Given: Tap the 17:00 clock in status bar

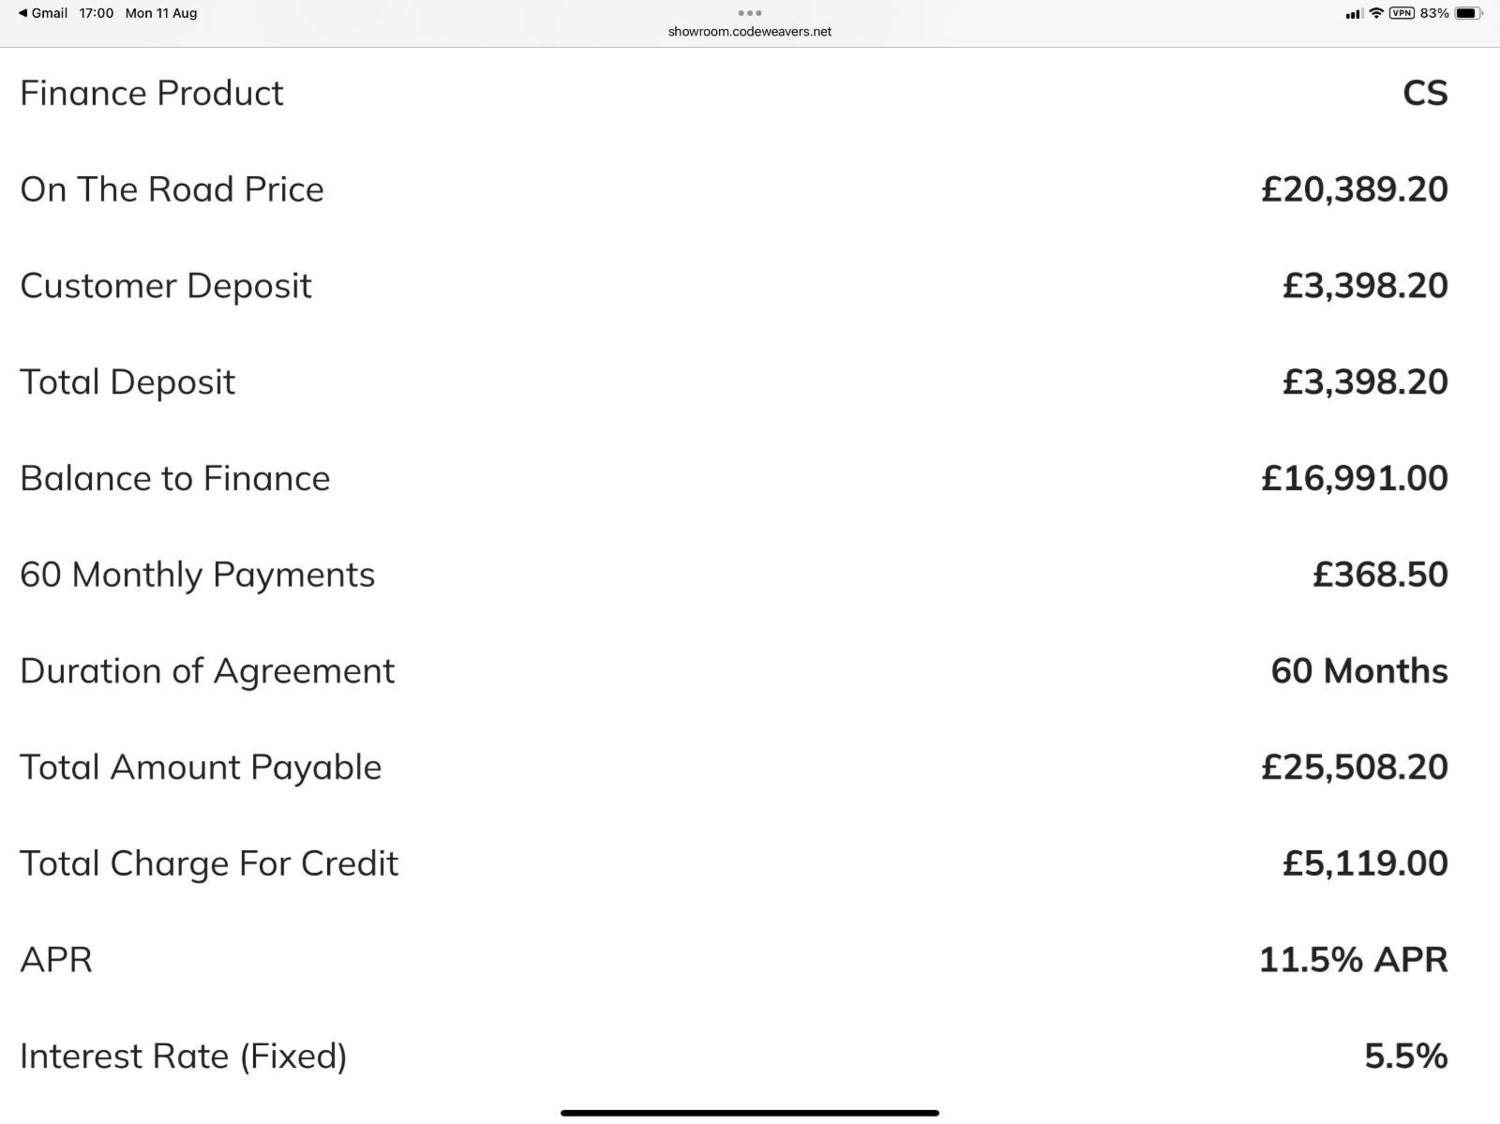Looking at the screenshot, I should point(96,13).
